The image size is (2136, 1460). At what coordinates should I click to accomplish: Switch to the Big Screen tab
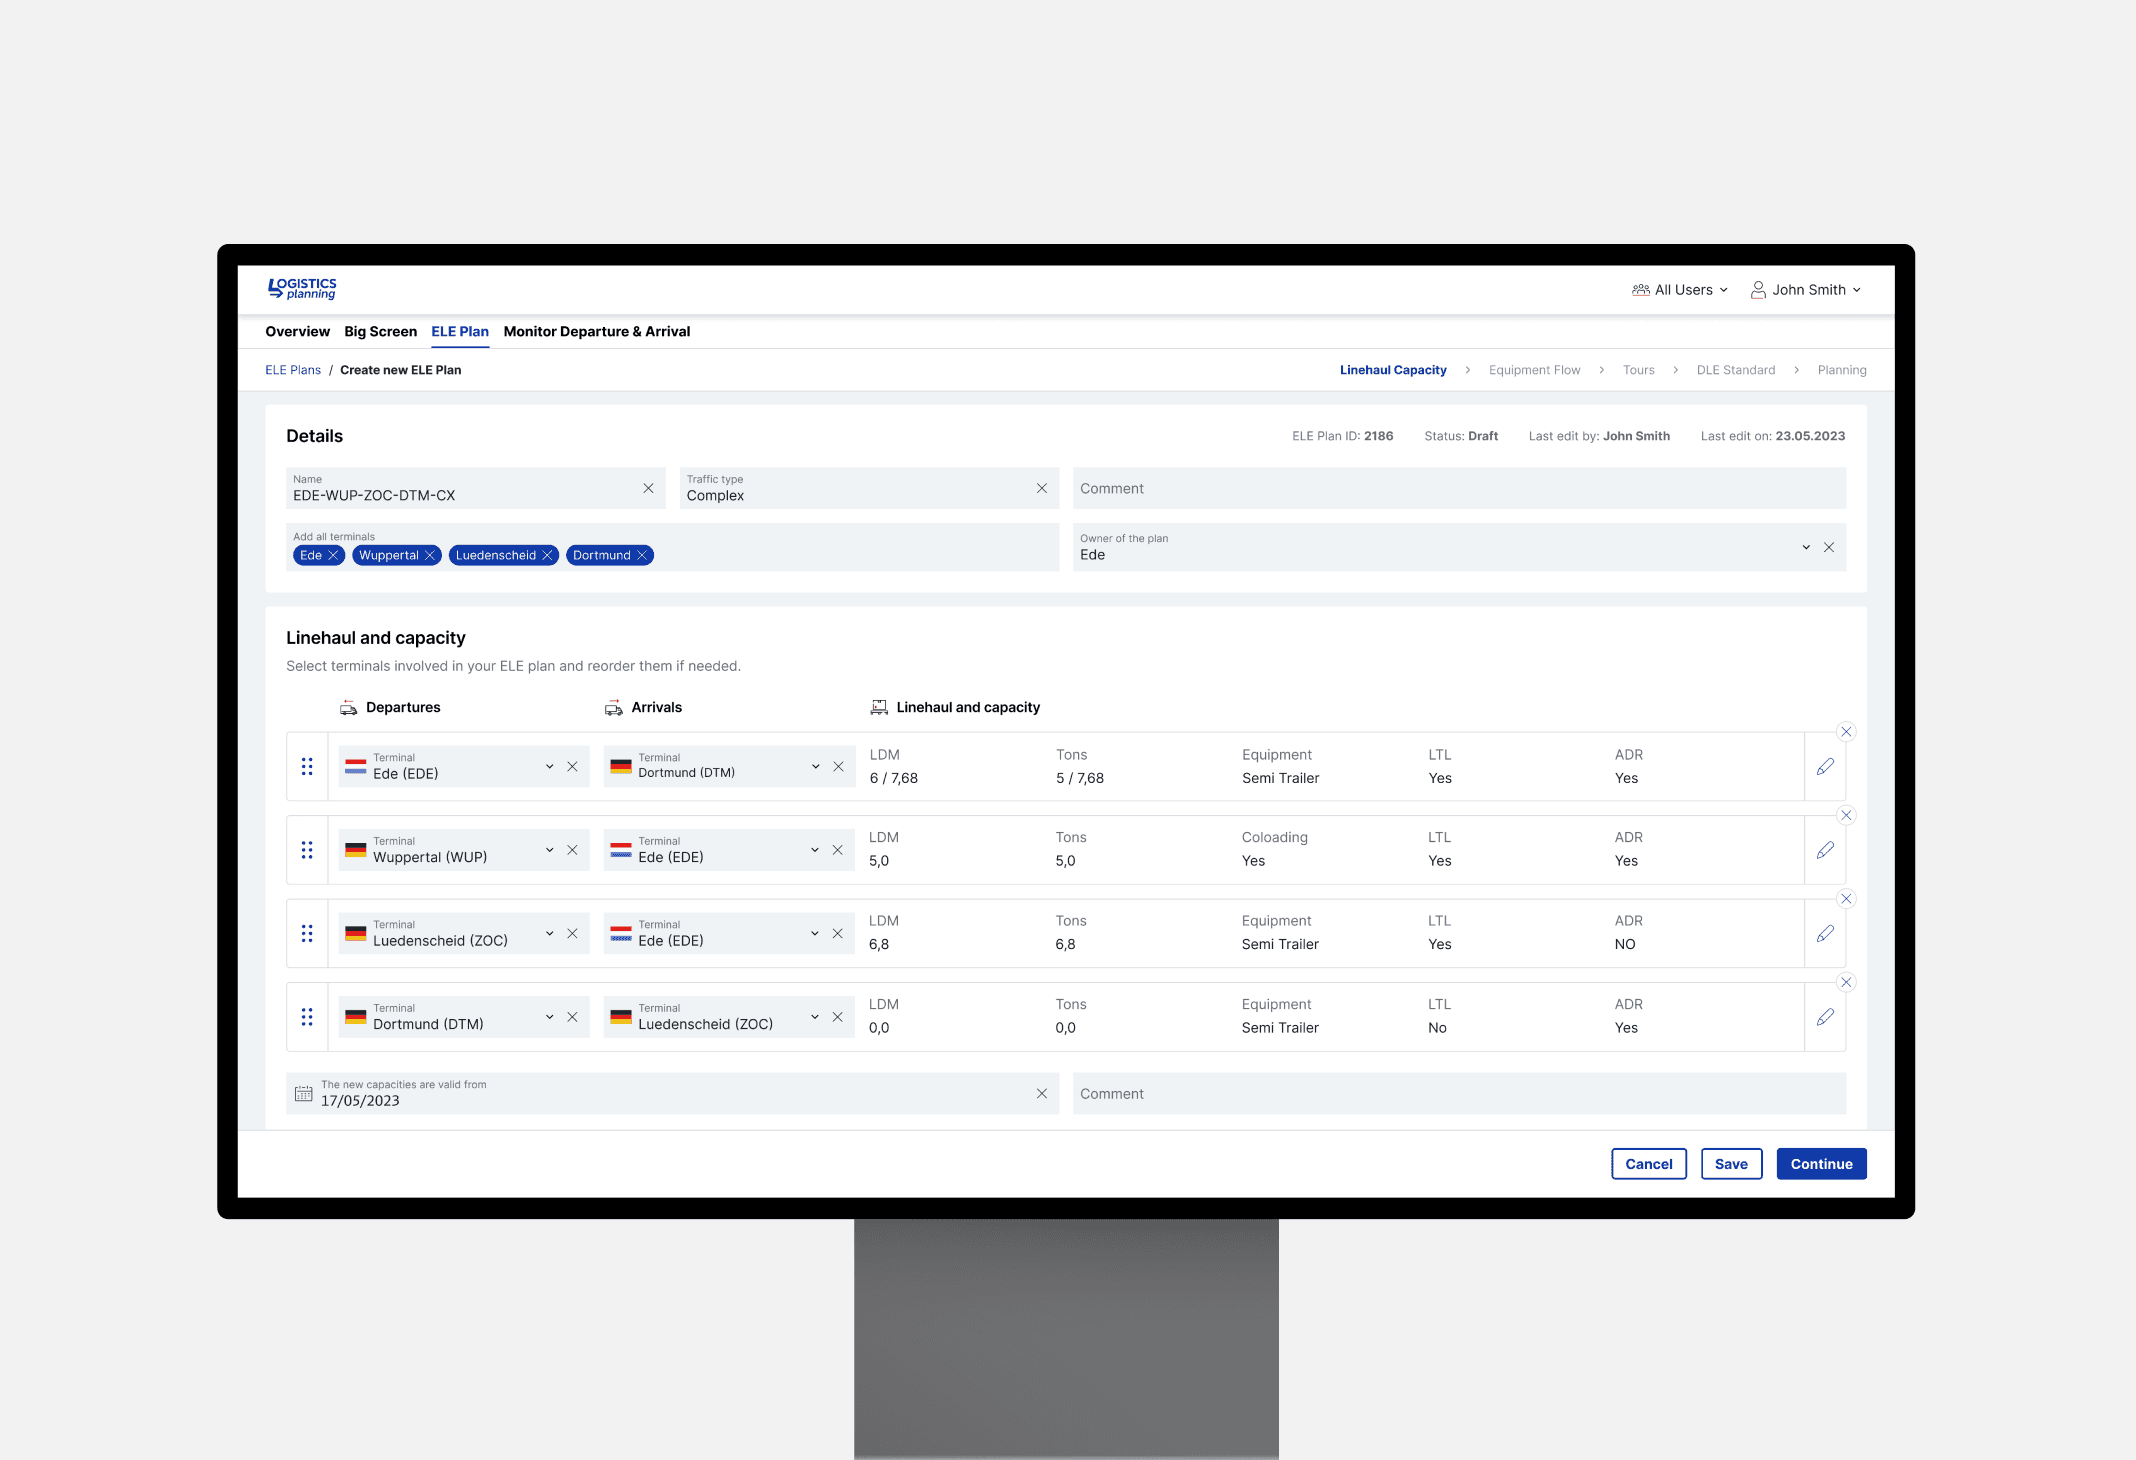coord(380,332)
